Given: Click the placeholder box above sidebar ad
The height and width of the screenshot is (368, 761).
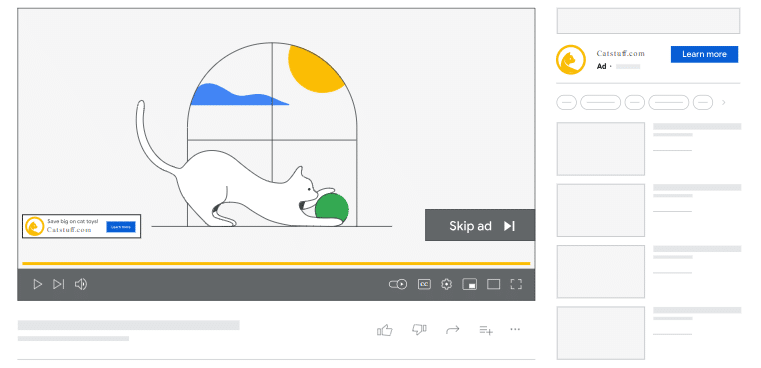Looking at the screenshot, I should [x=648, y=21].
